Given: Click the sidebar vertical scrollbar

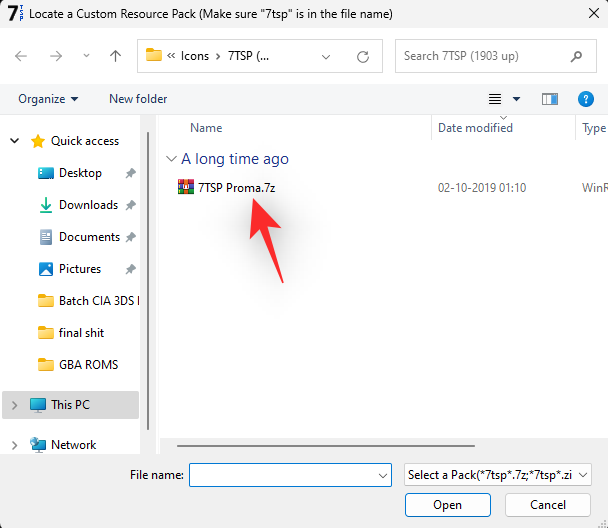Looking at the screenshot, I should (x=148, y=281).
